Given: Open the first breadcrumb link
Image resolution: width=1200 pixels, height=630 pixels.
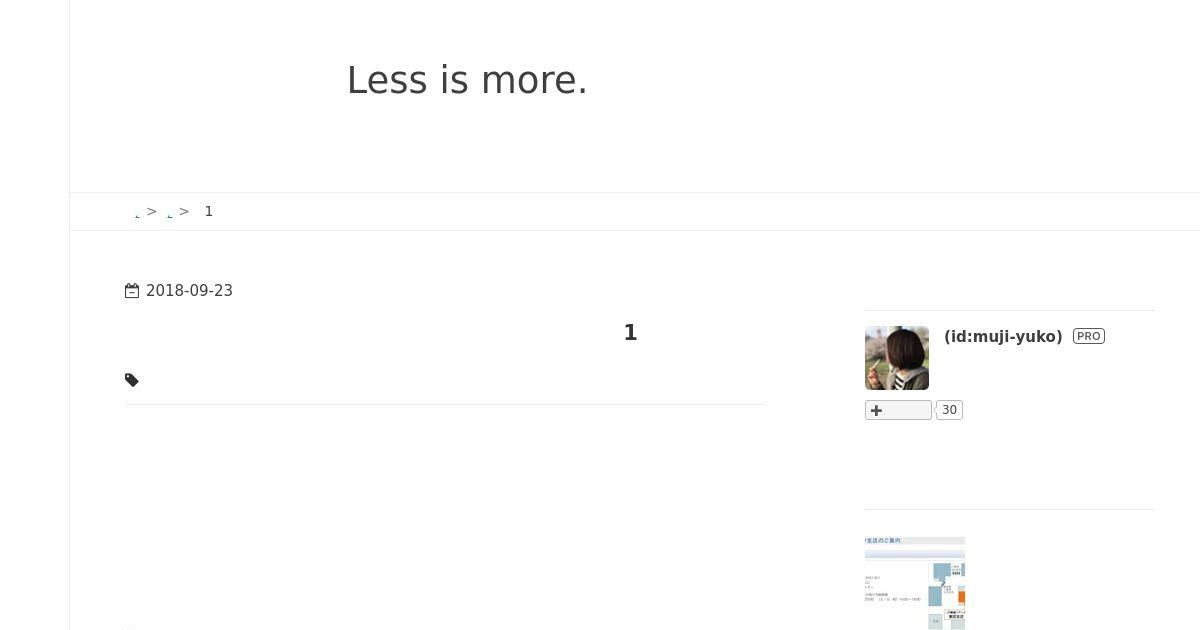Looking at the screenshot, I should pos(137,214).
